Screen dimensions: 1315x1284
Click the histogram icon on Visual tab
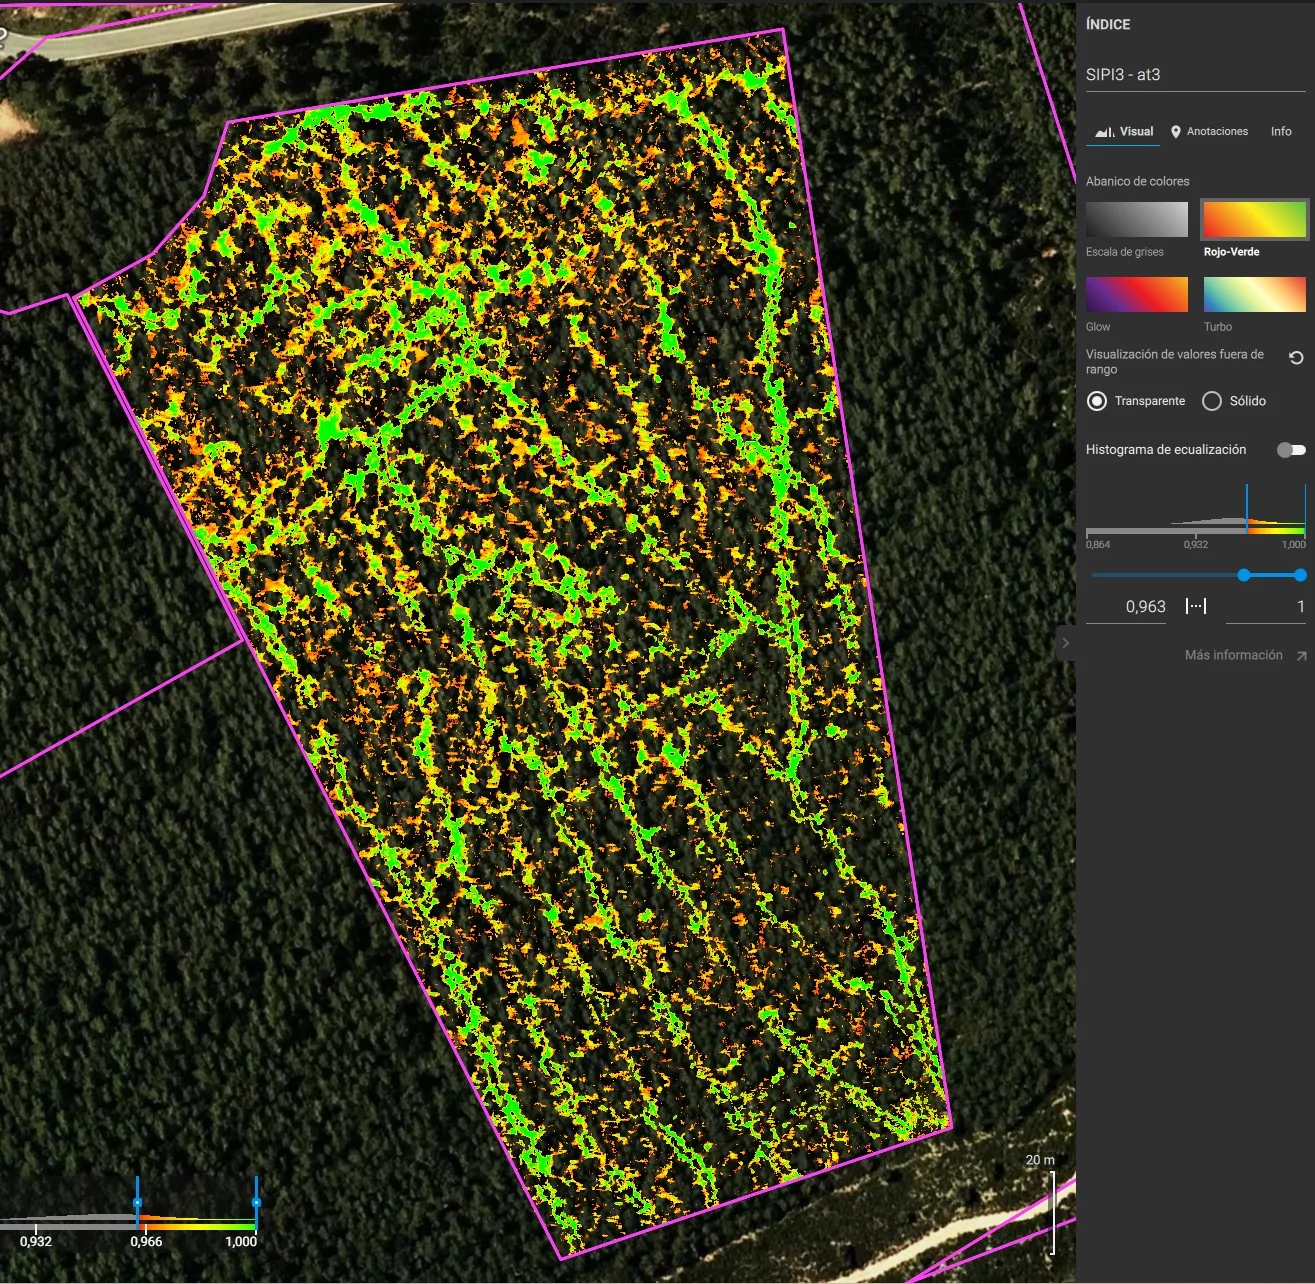(1104, 132)
